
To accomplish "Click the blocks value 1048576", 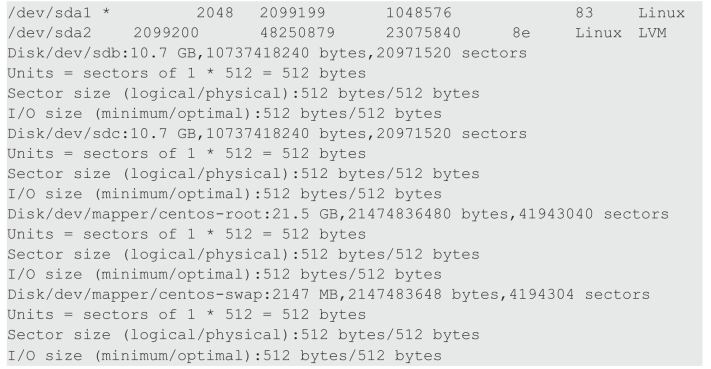I will click(419, 13).
